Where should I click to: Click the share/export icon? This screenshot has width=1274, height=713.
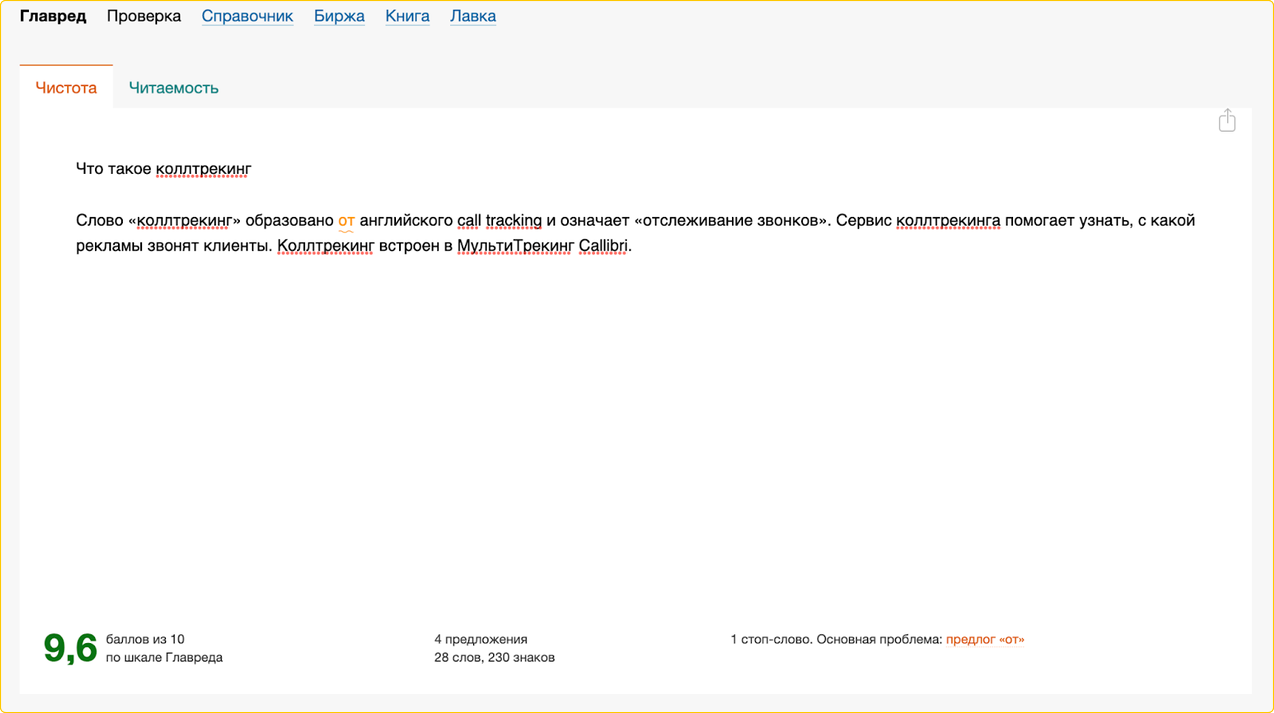click(x=1227, y=121)
